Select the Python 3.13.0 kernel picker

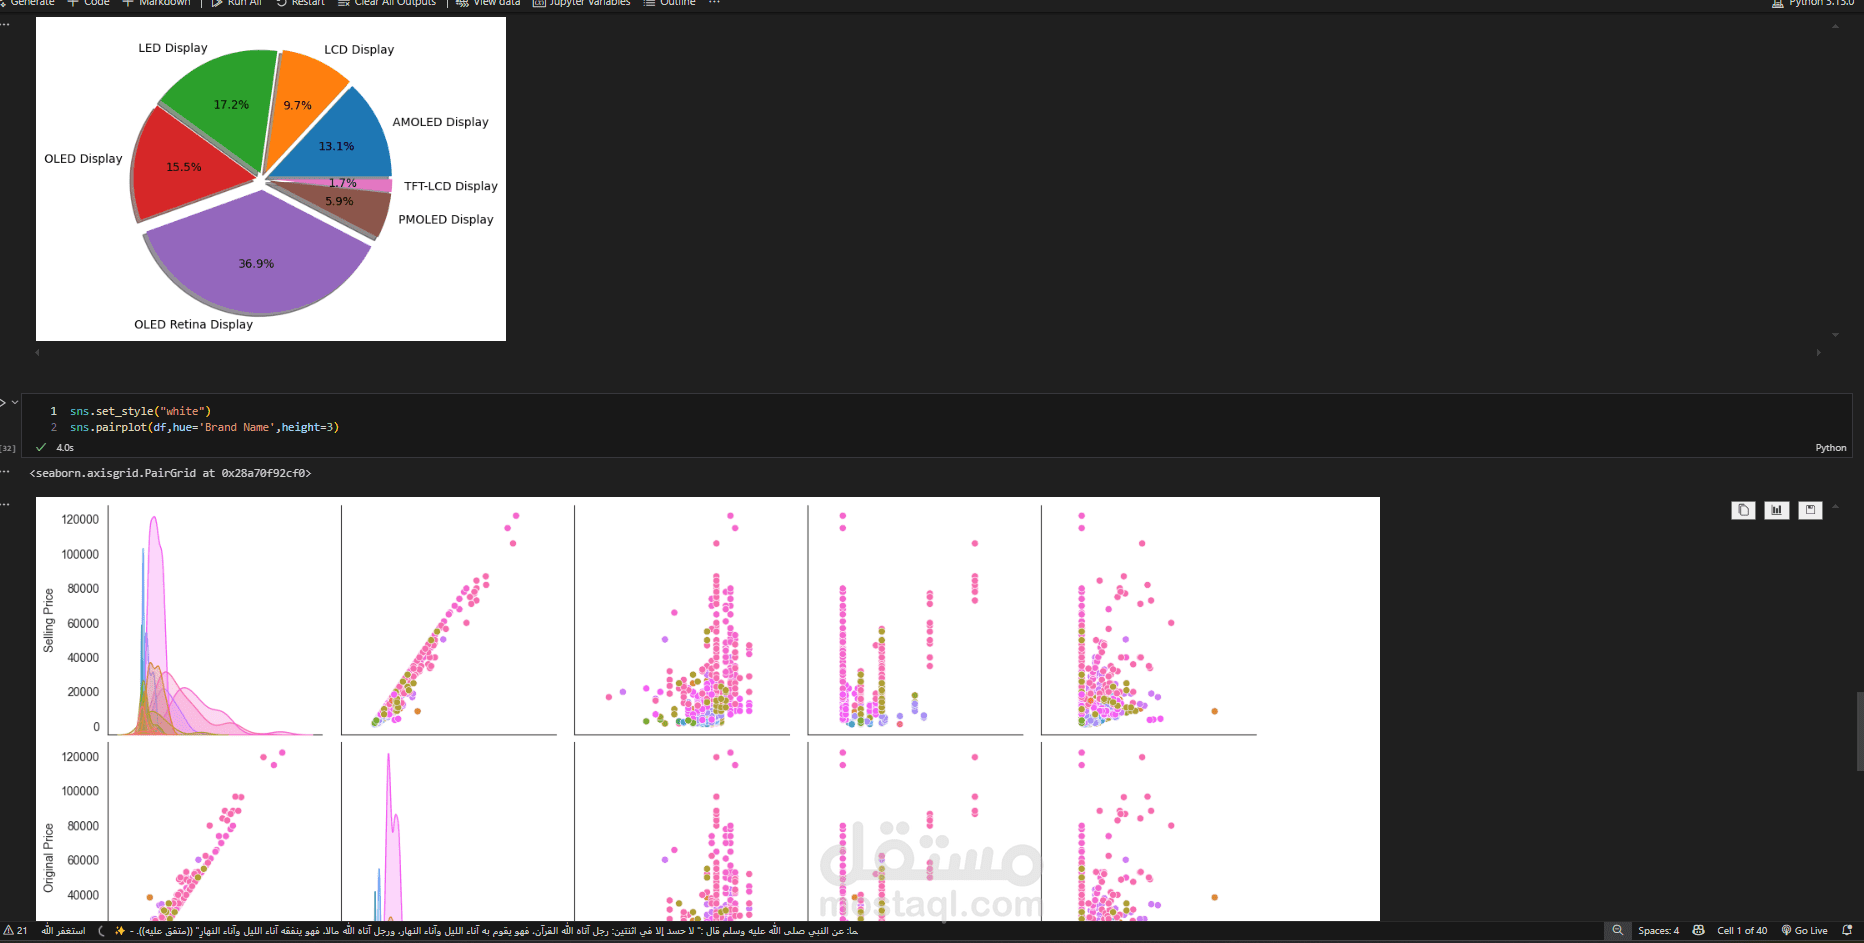[x=1813, y=3]
